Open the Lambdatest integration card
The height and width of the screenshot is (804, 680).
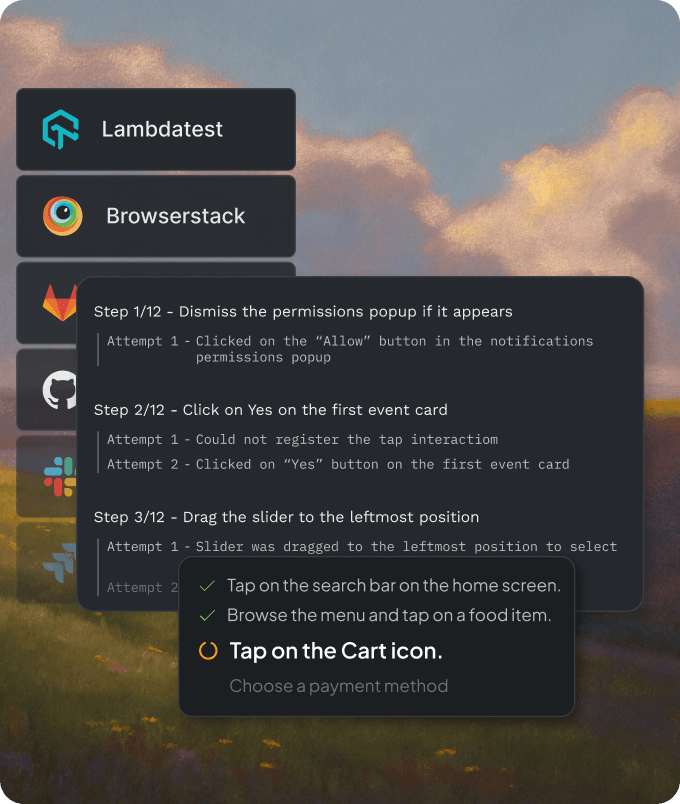[x=156, y=129]
